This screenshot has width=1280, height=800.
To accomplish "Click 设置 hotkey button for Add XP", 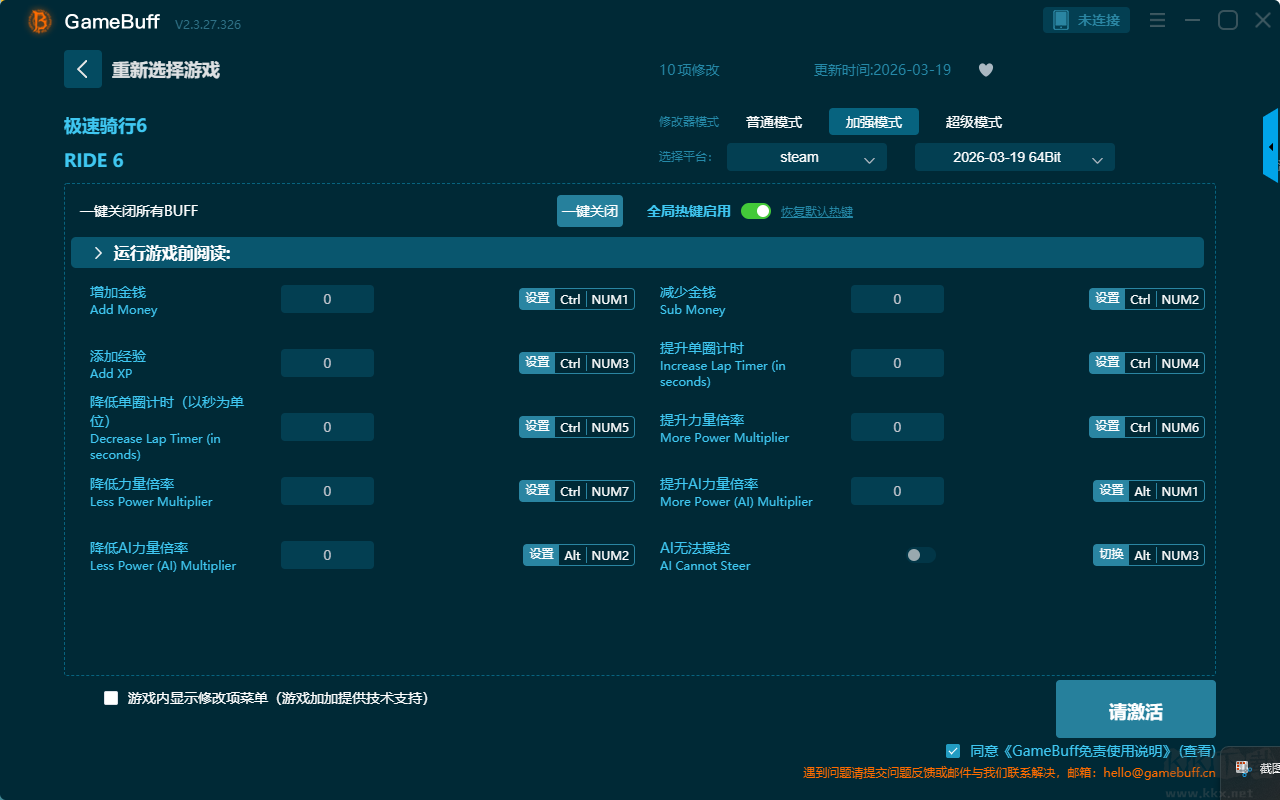I will pyautogui.click(x=537, y=363).
